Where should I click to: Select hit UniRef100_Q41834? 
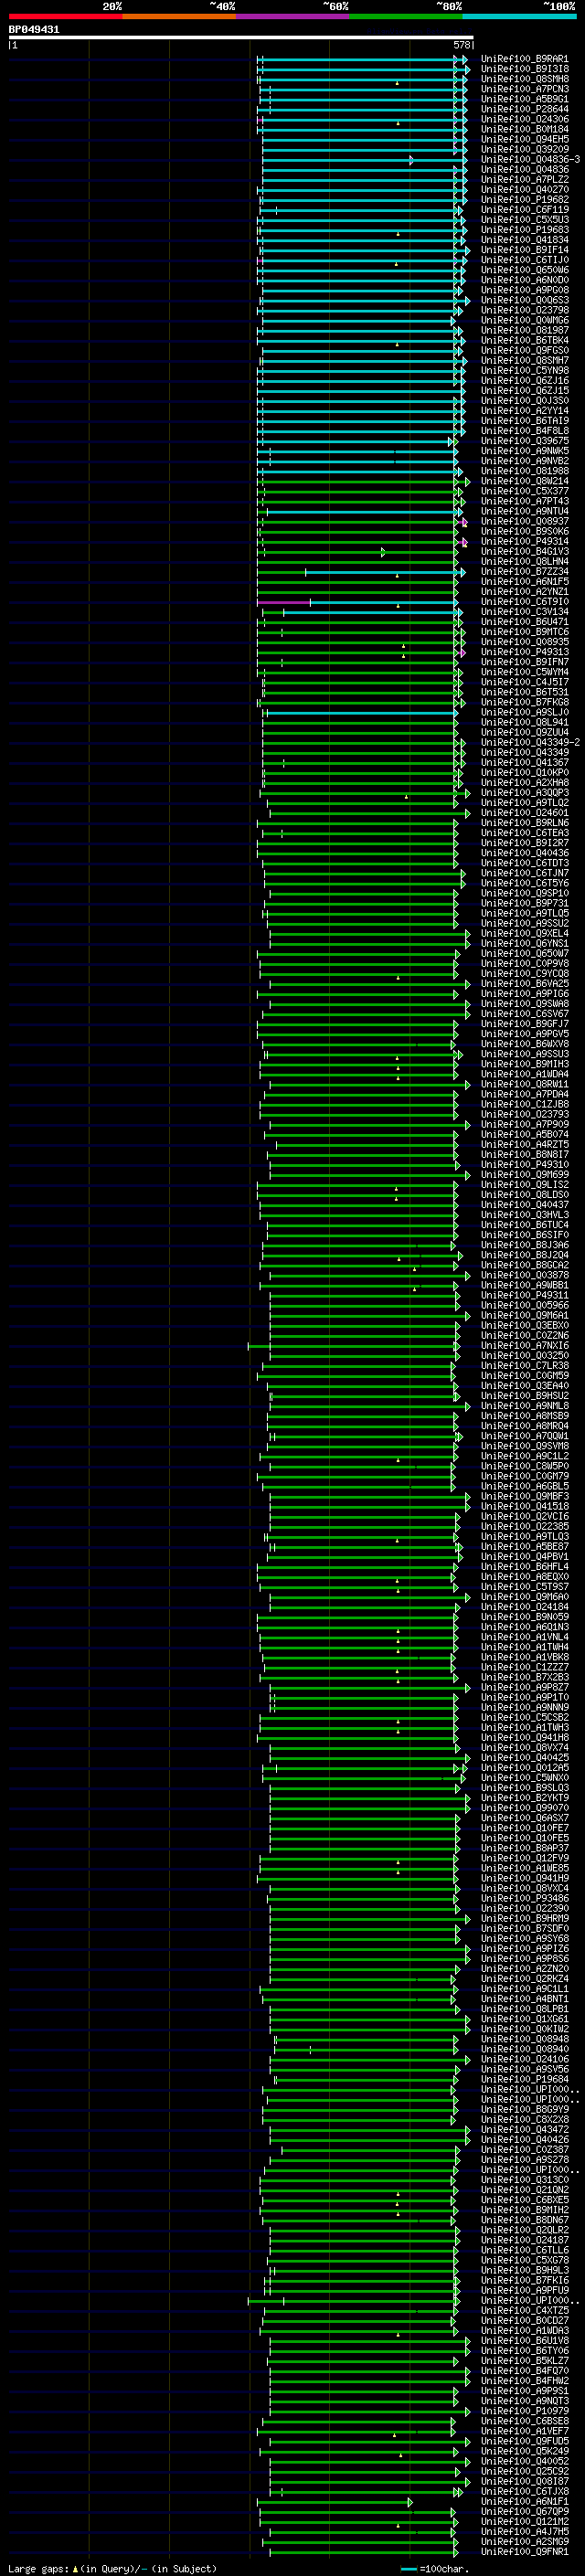pos(524,240)
